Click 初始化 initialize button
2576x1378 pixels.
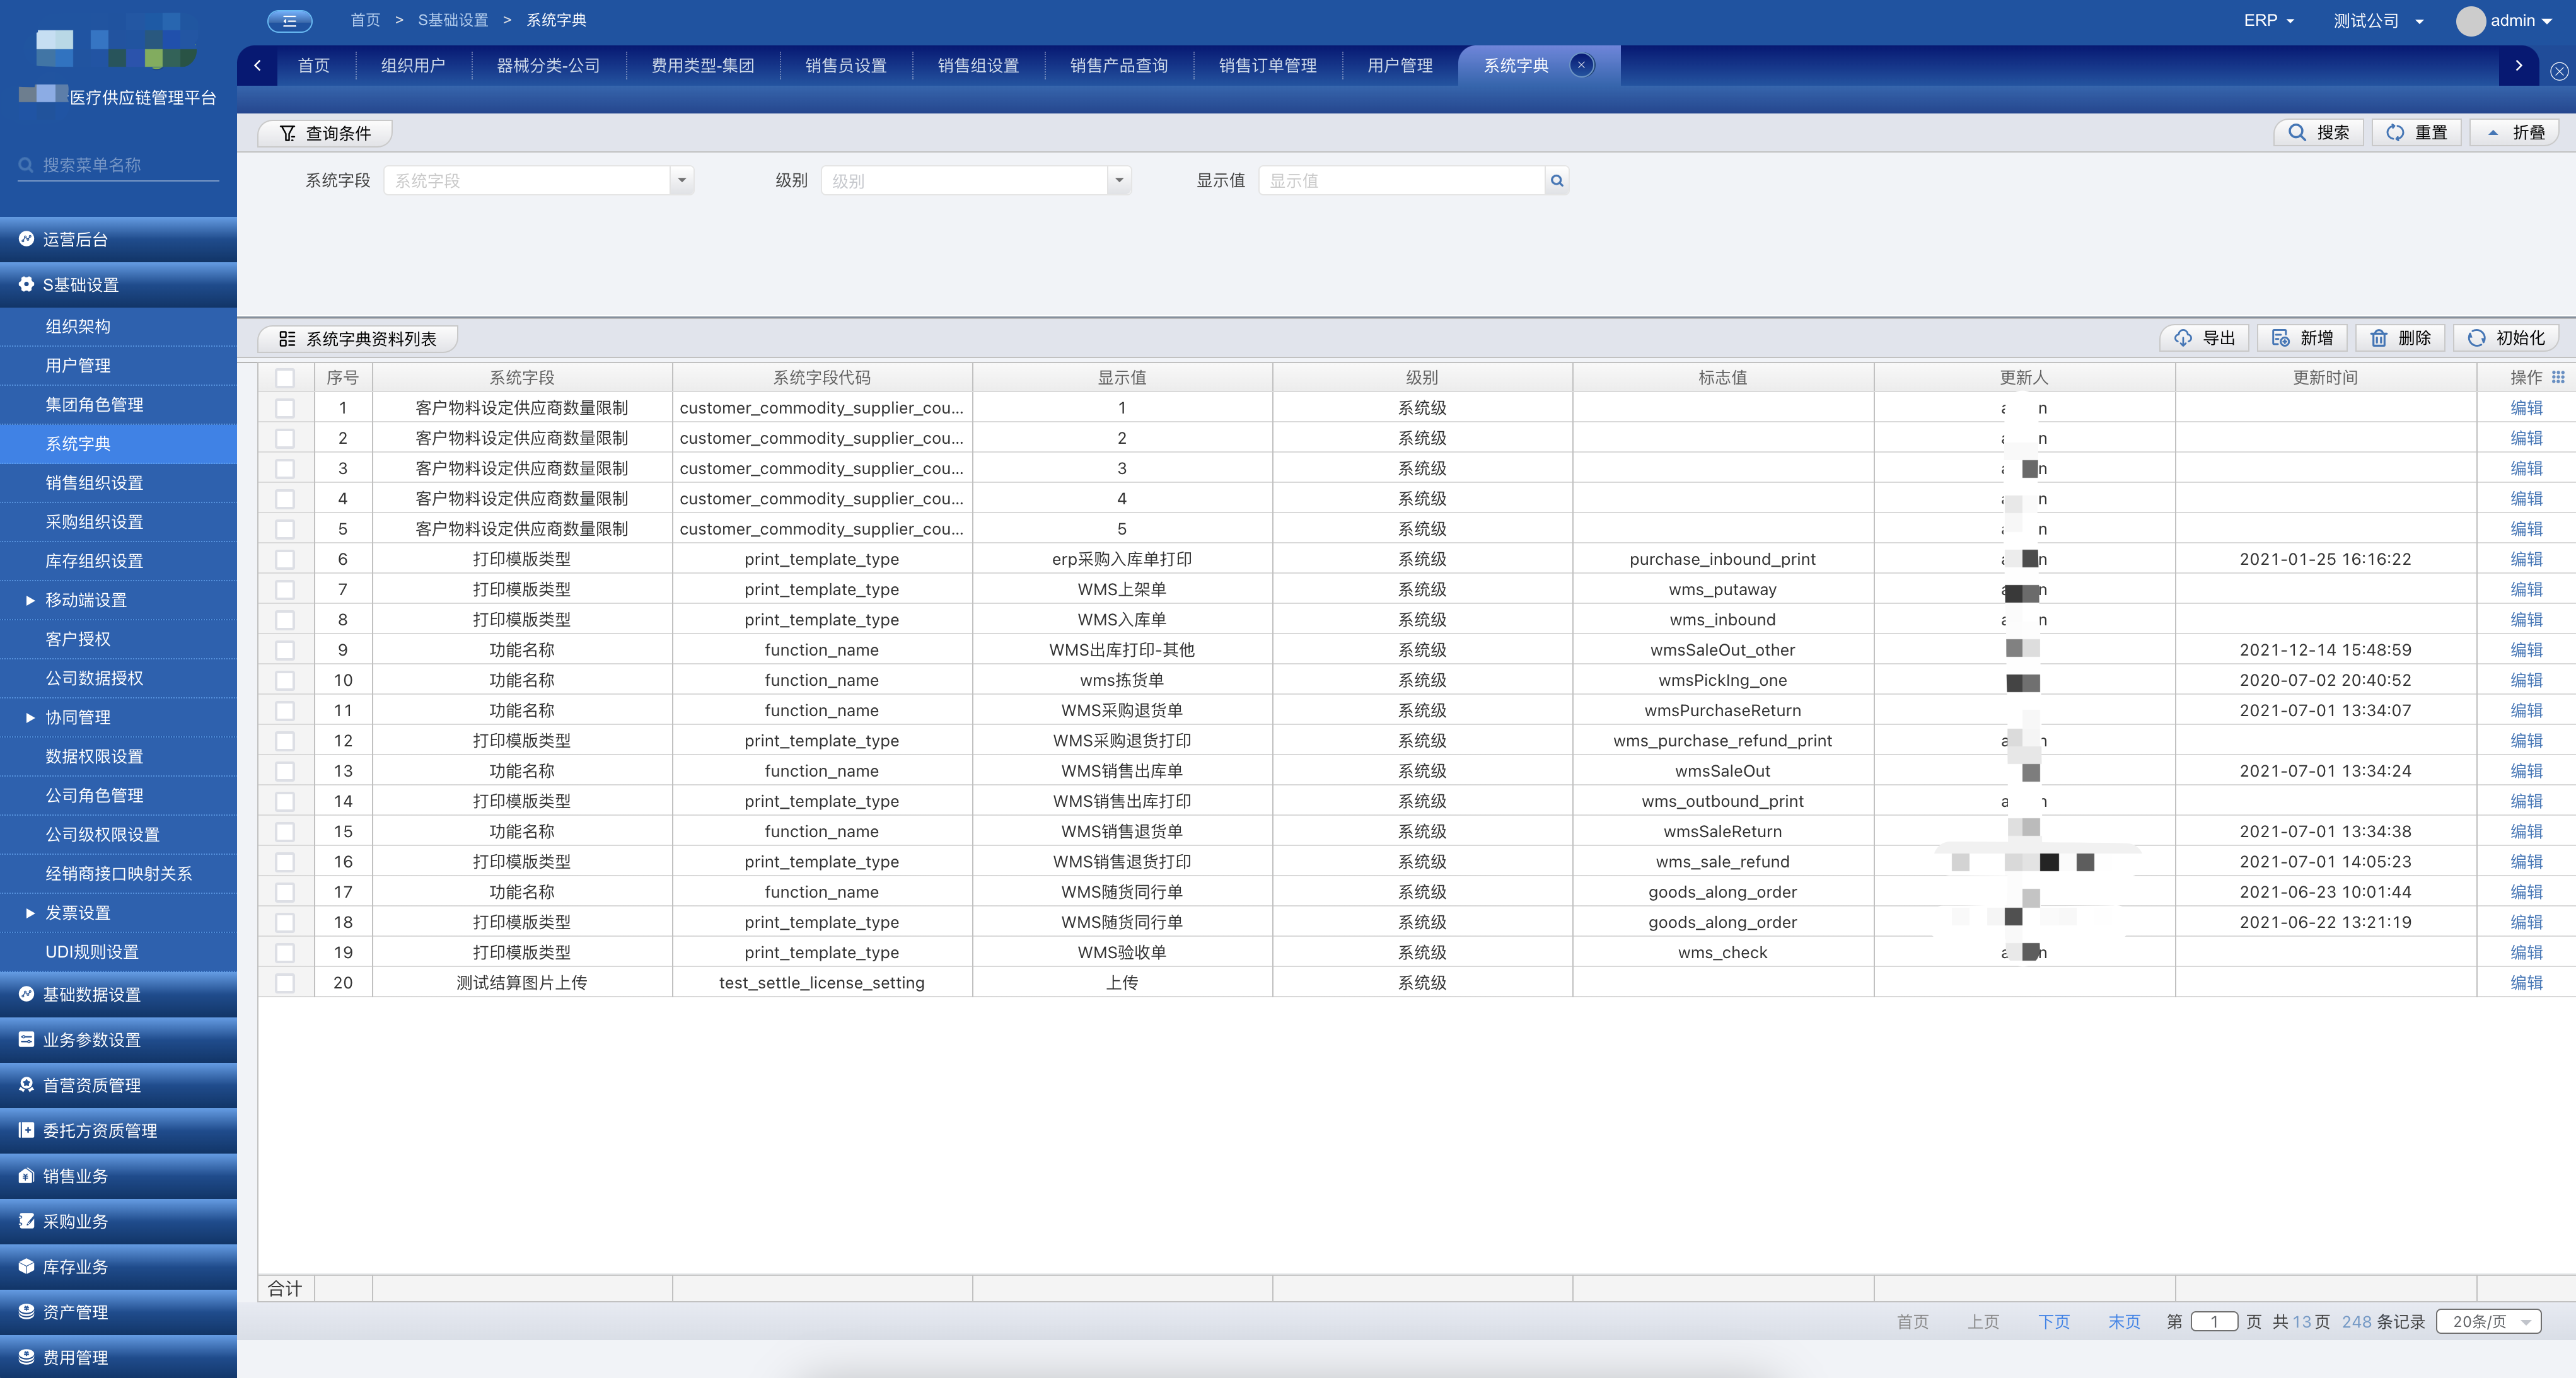pyautogui.click(x=2505, y=338)
